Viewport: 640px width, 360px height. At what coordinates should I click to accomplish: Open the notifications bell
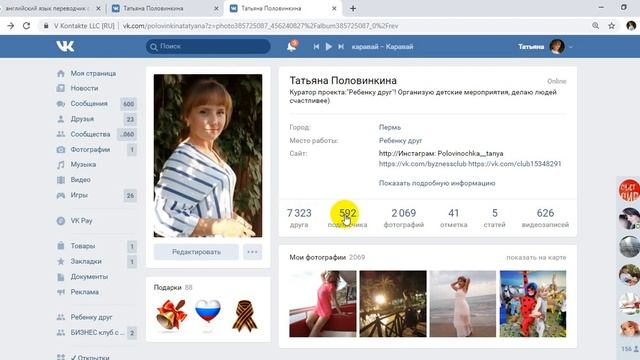(291, 46)
